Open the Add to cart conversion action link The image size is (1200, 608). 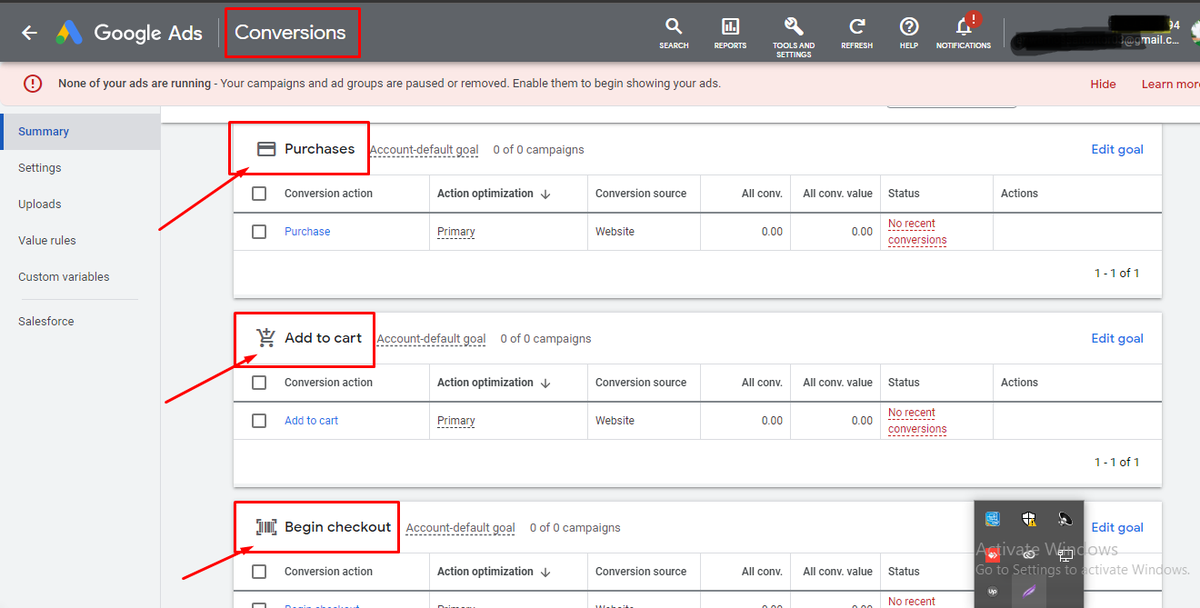click(311, 420)
